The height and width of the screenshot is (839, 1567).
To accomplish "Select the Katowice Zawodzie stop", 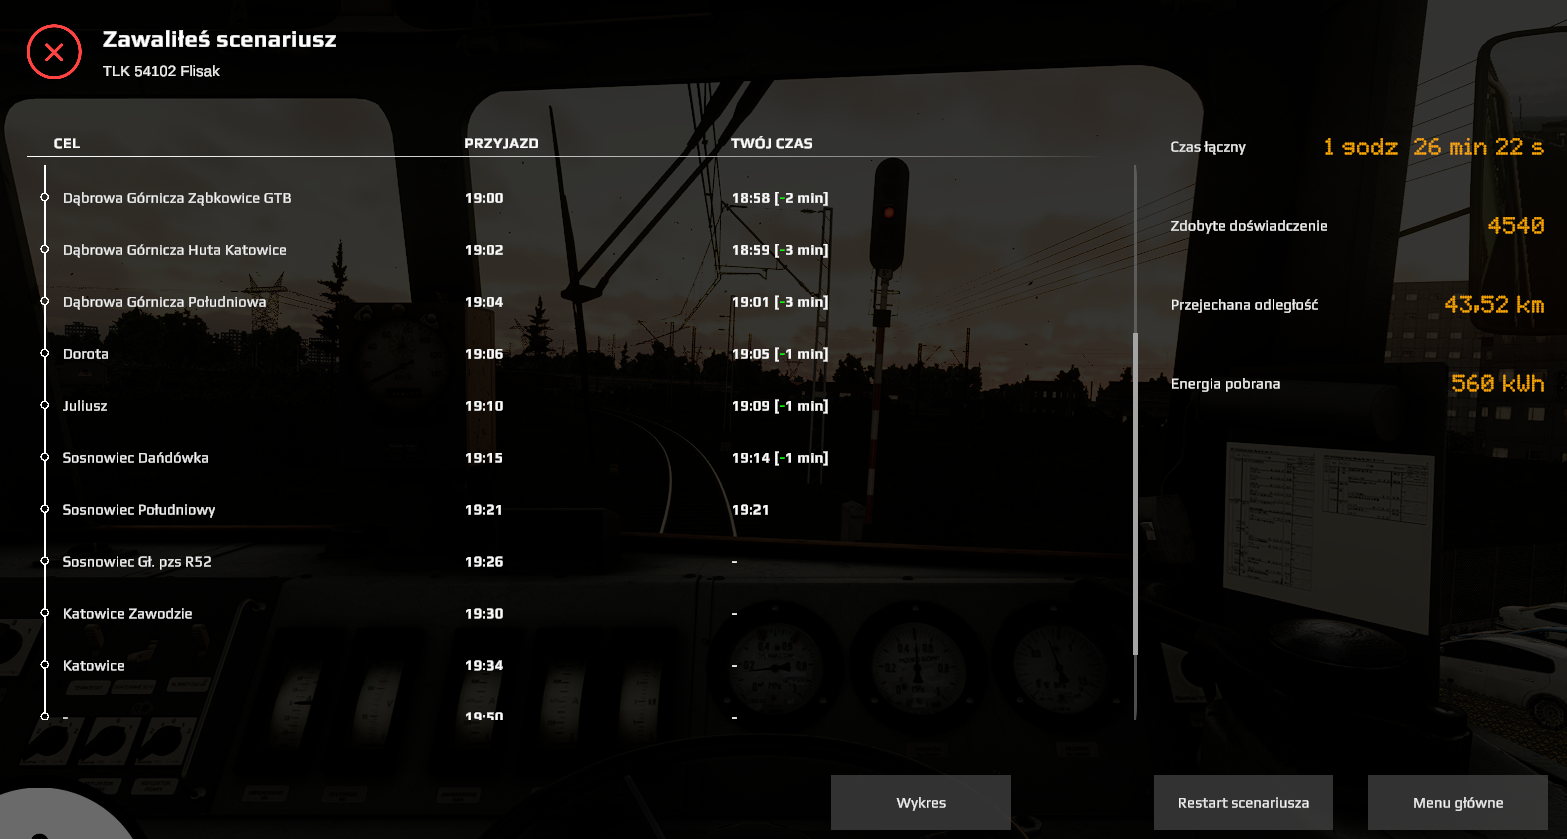I will pos(127,614).
